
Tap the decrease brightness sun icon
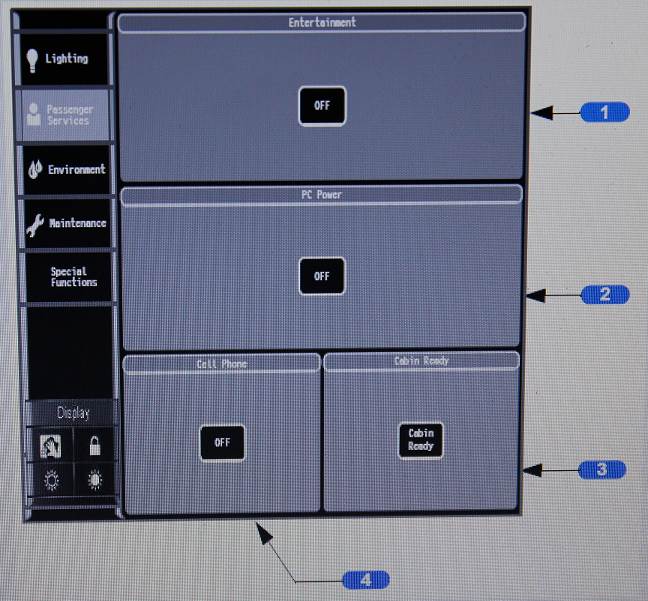[x=52, y=481]
